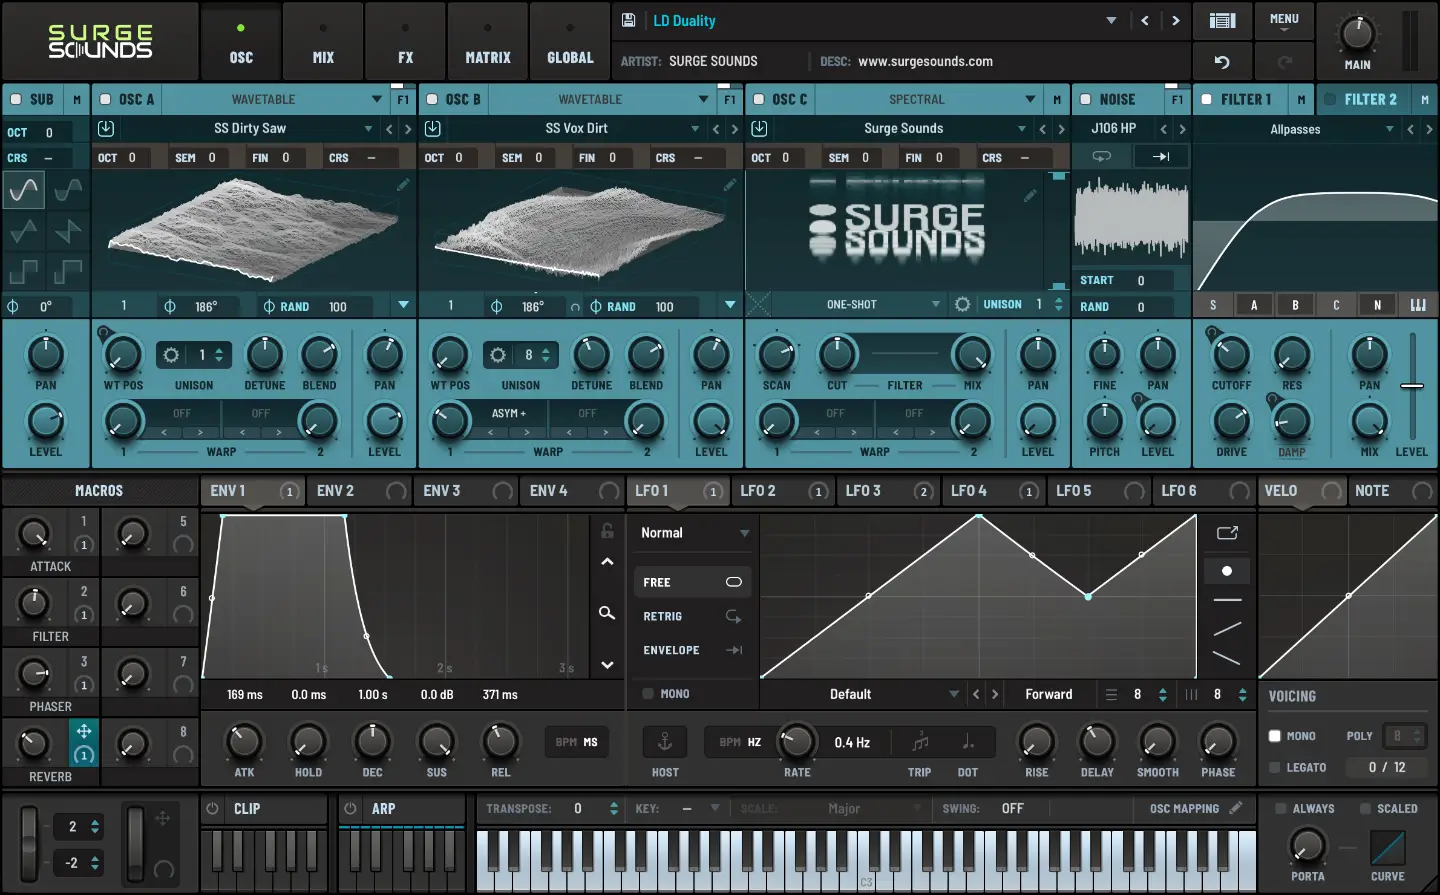Zoom envelope with magnifier icon
This screenshot has height=895, width=1440.
[x=607, y=613]
